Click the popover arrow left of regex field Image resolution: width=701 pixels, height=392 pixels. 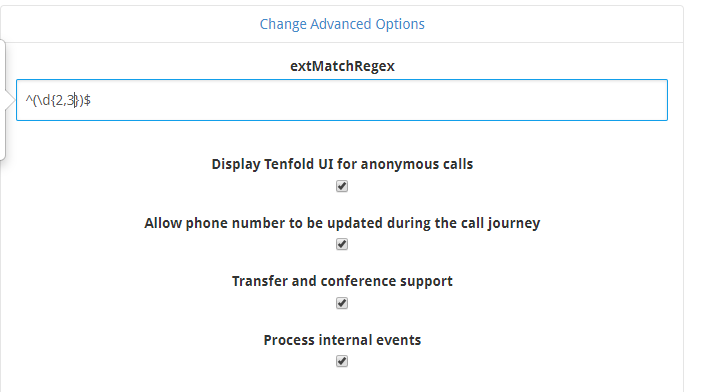click(x=10, y=100)
